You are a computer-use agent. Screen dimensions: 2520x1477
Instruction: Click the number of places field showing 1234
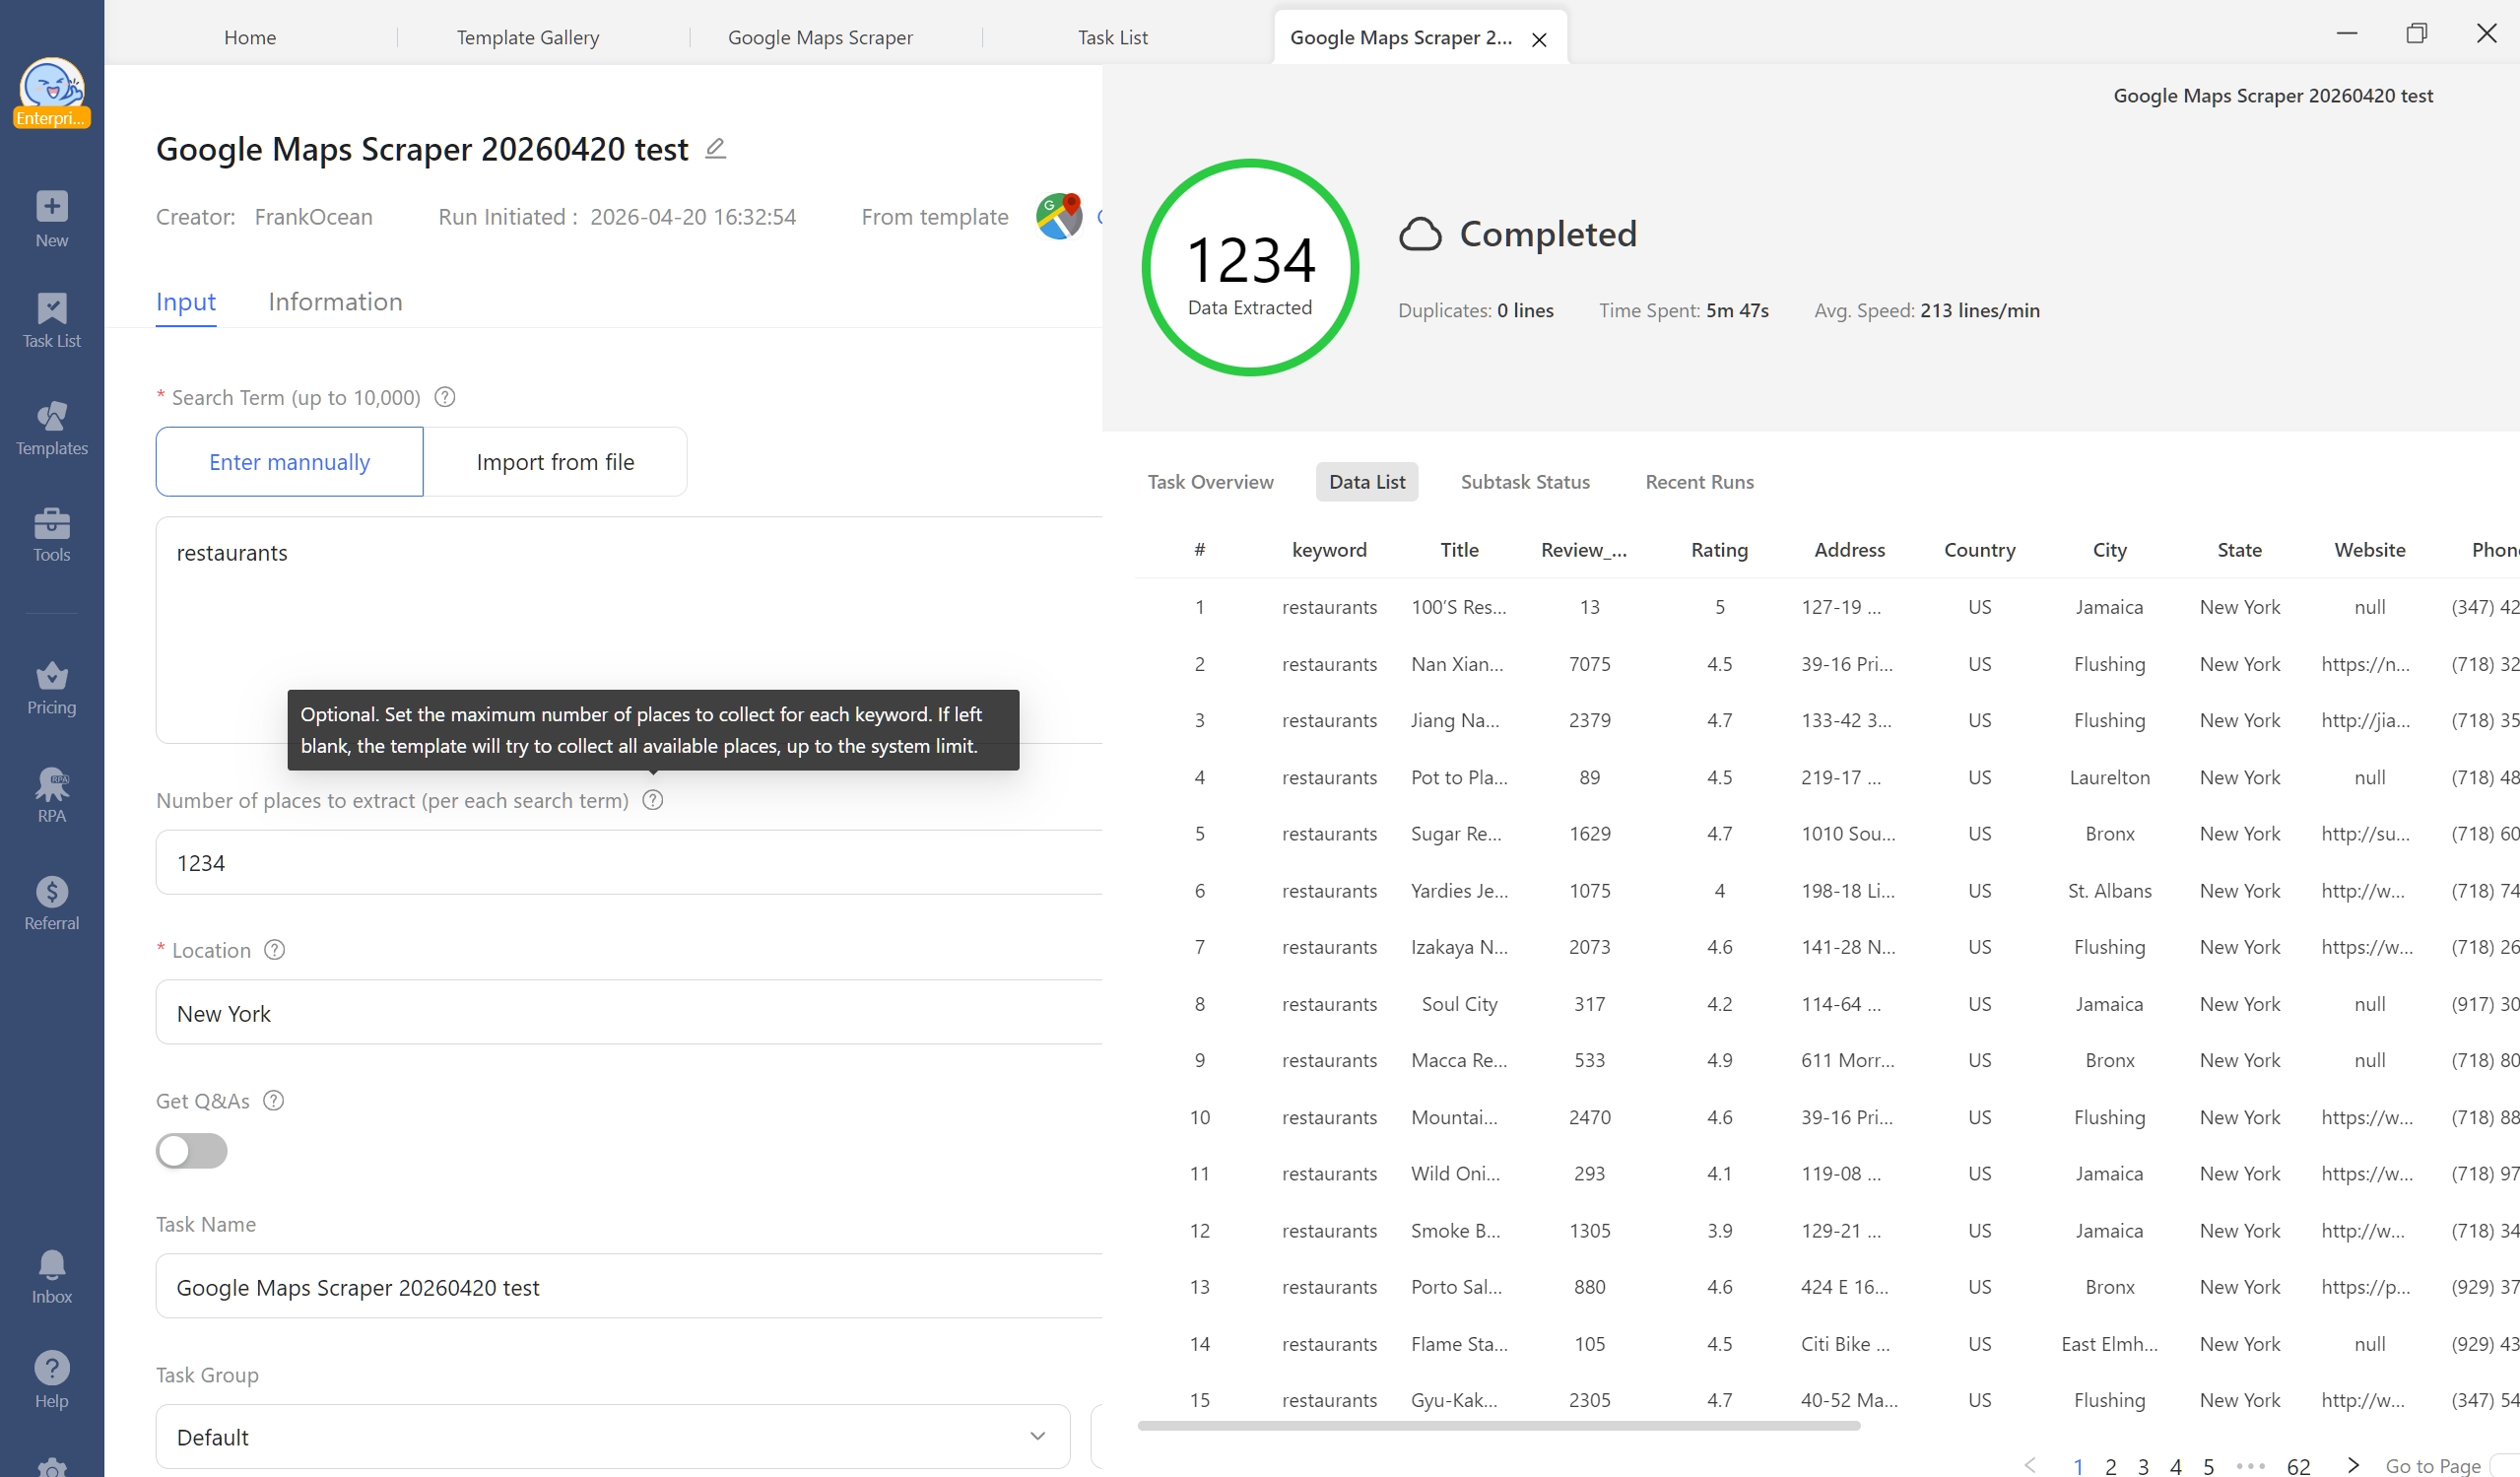pyautogui.click(x=629, y=862)
